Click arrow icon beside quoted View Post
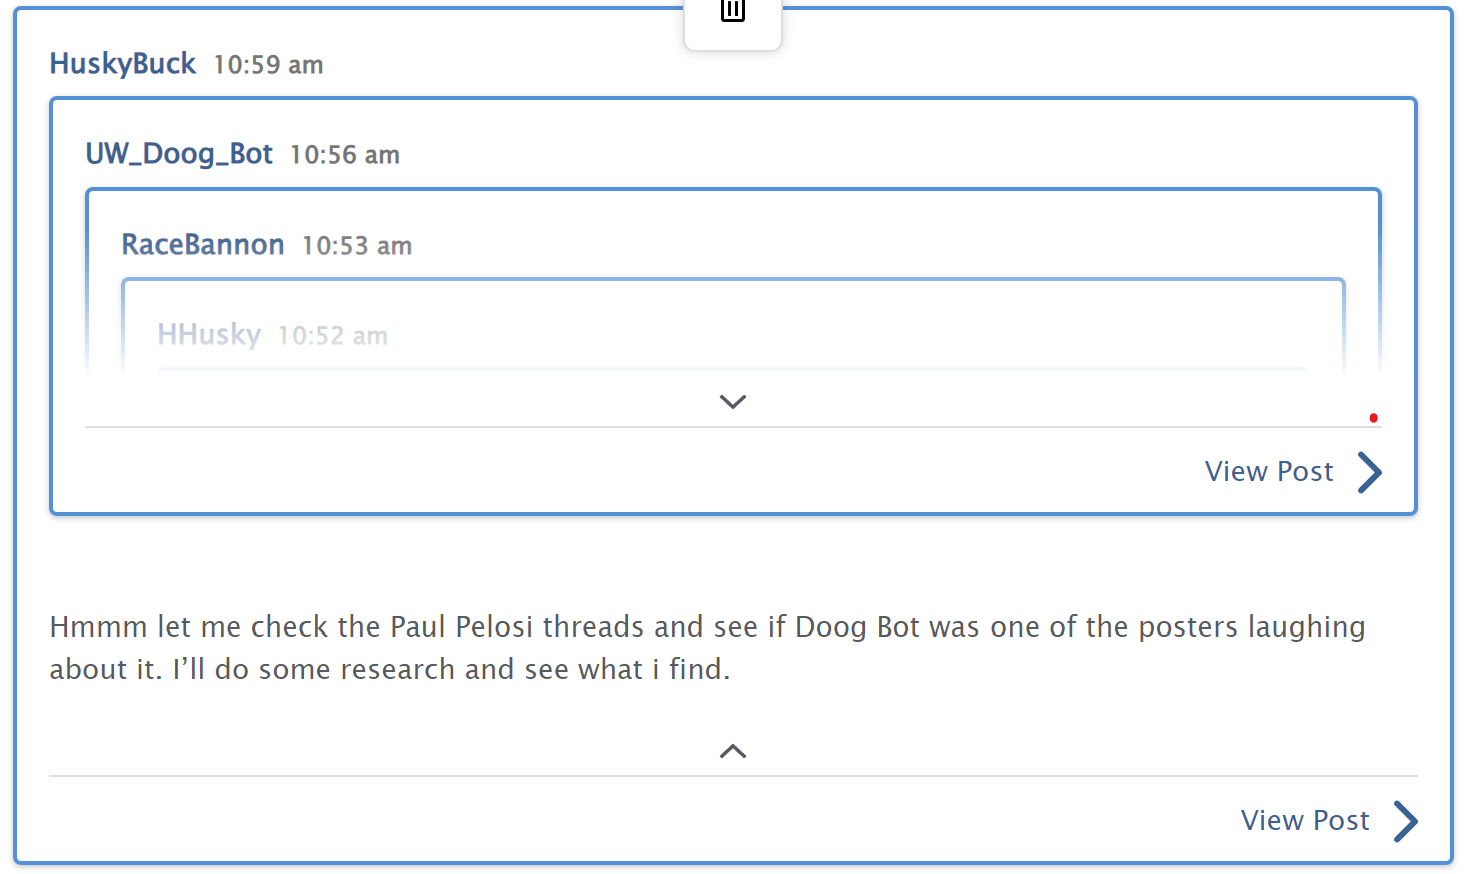The width and height of the screenshot is (1465, 874). tap(1370, 472)
